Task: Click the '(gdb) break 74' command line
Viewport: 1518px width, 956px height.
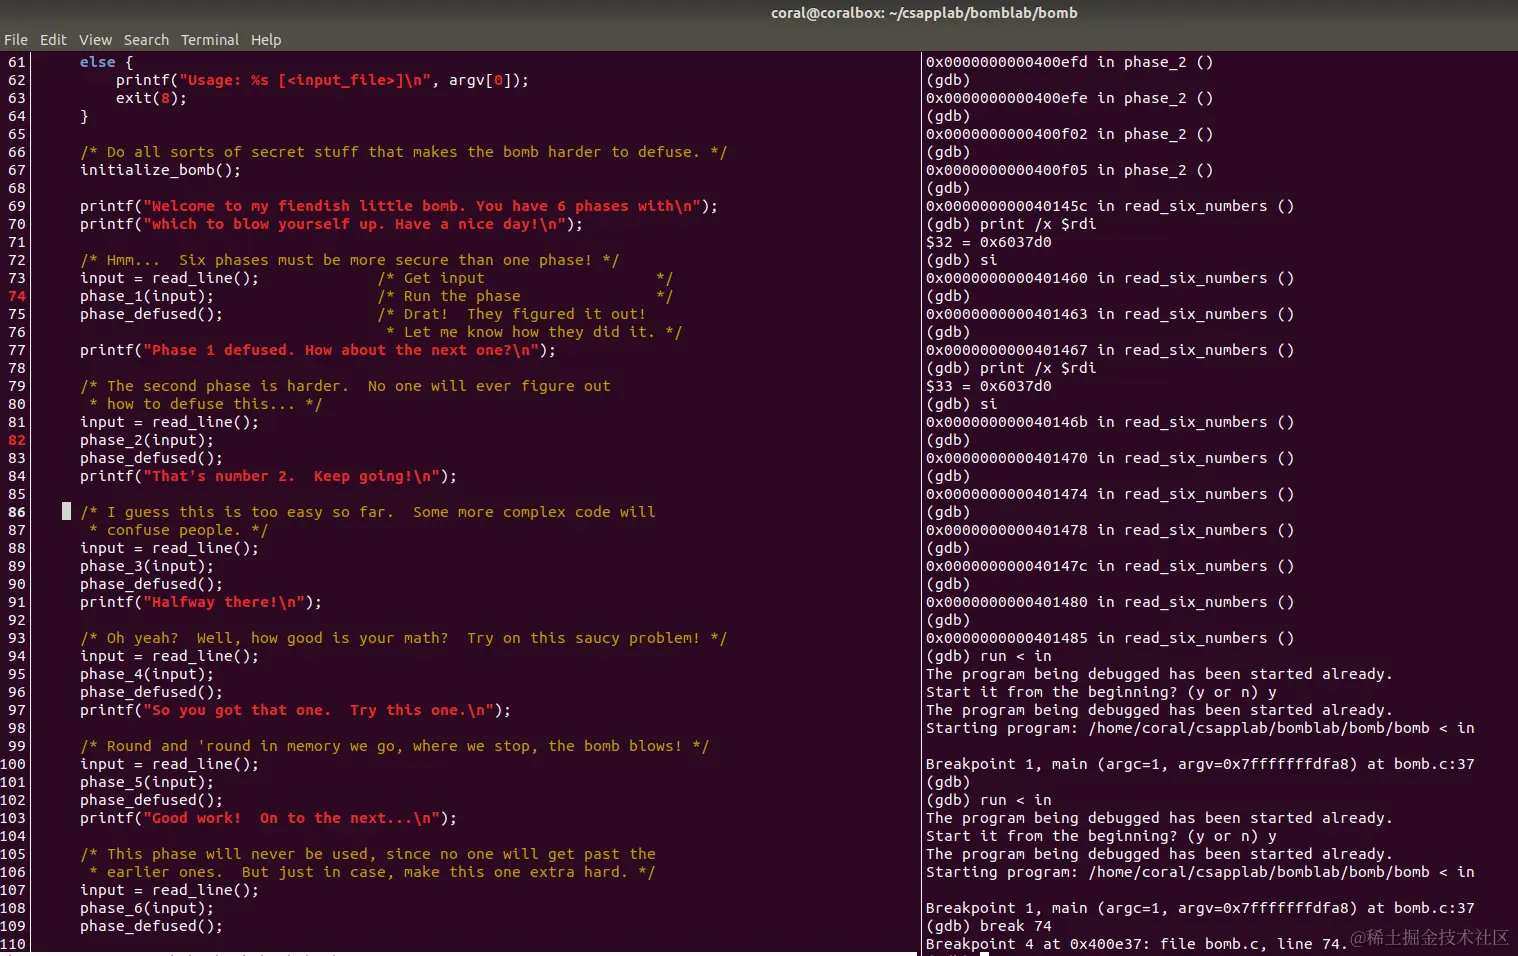Action: pos(988,926)
